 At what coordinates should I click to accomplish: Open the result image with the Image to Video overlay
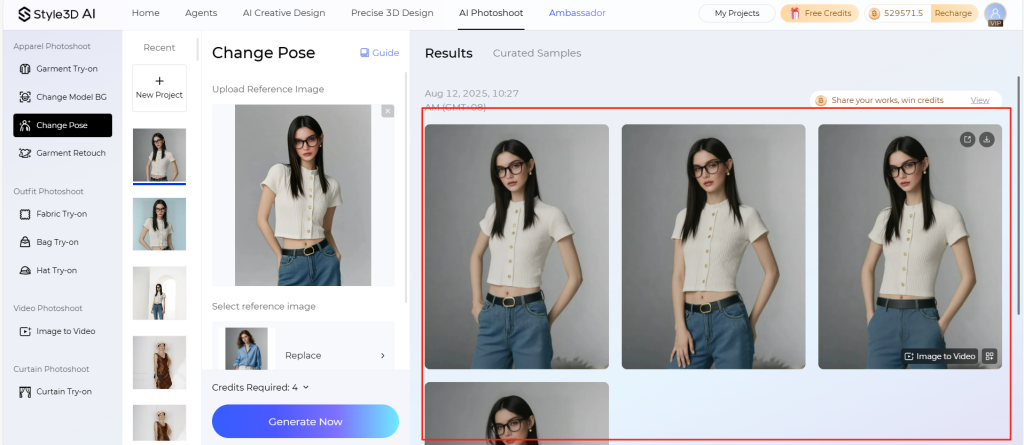coord(910,246)
